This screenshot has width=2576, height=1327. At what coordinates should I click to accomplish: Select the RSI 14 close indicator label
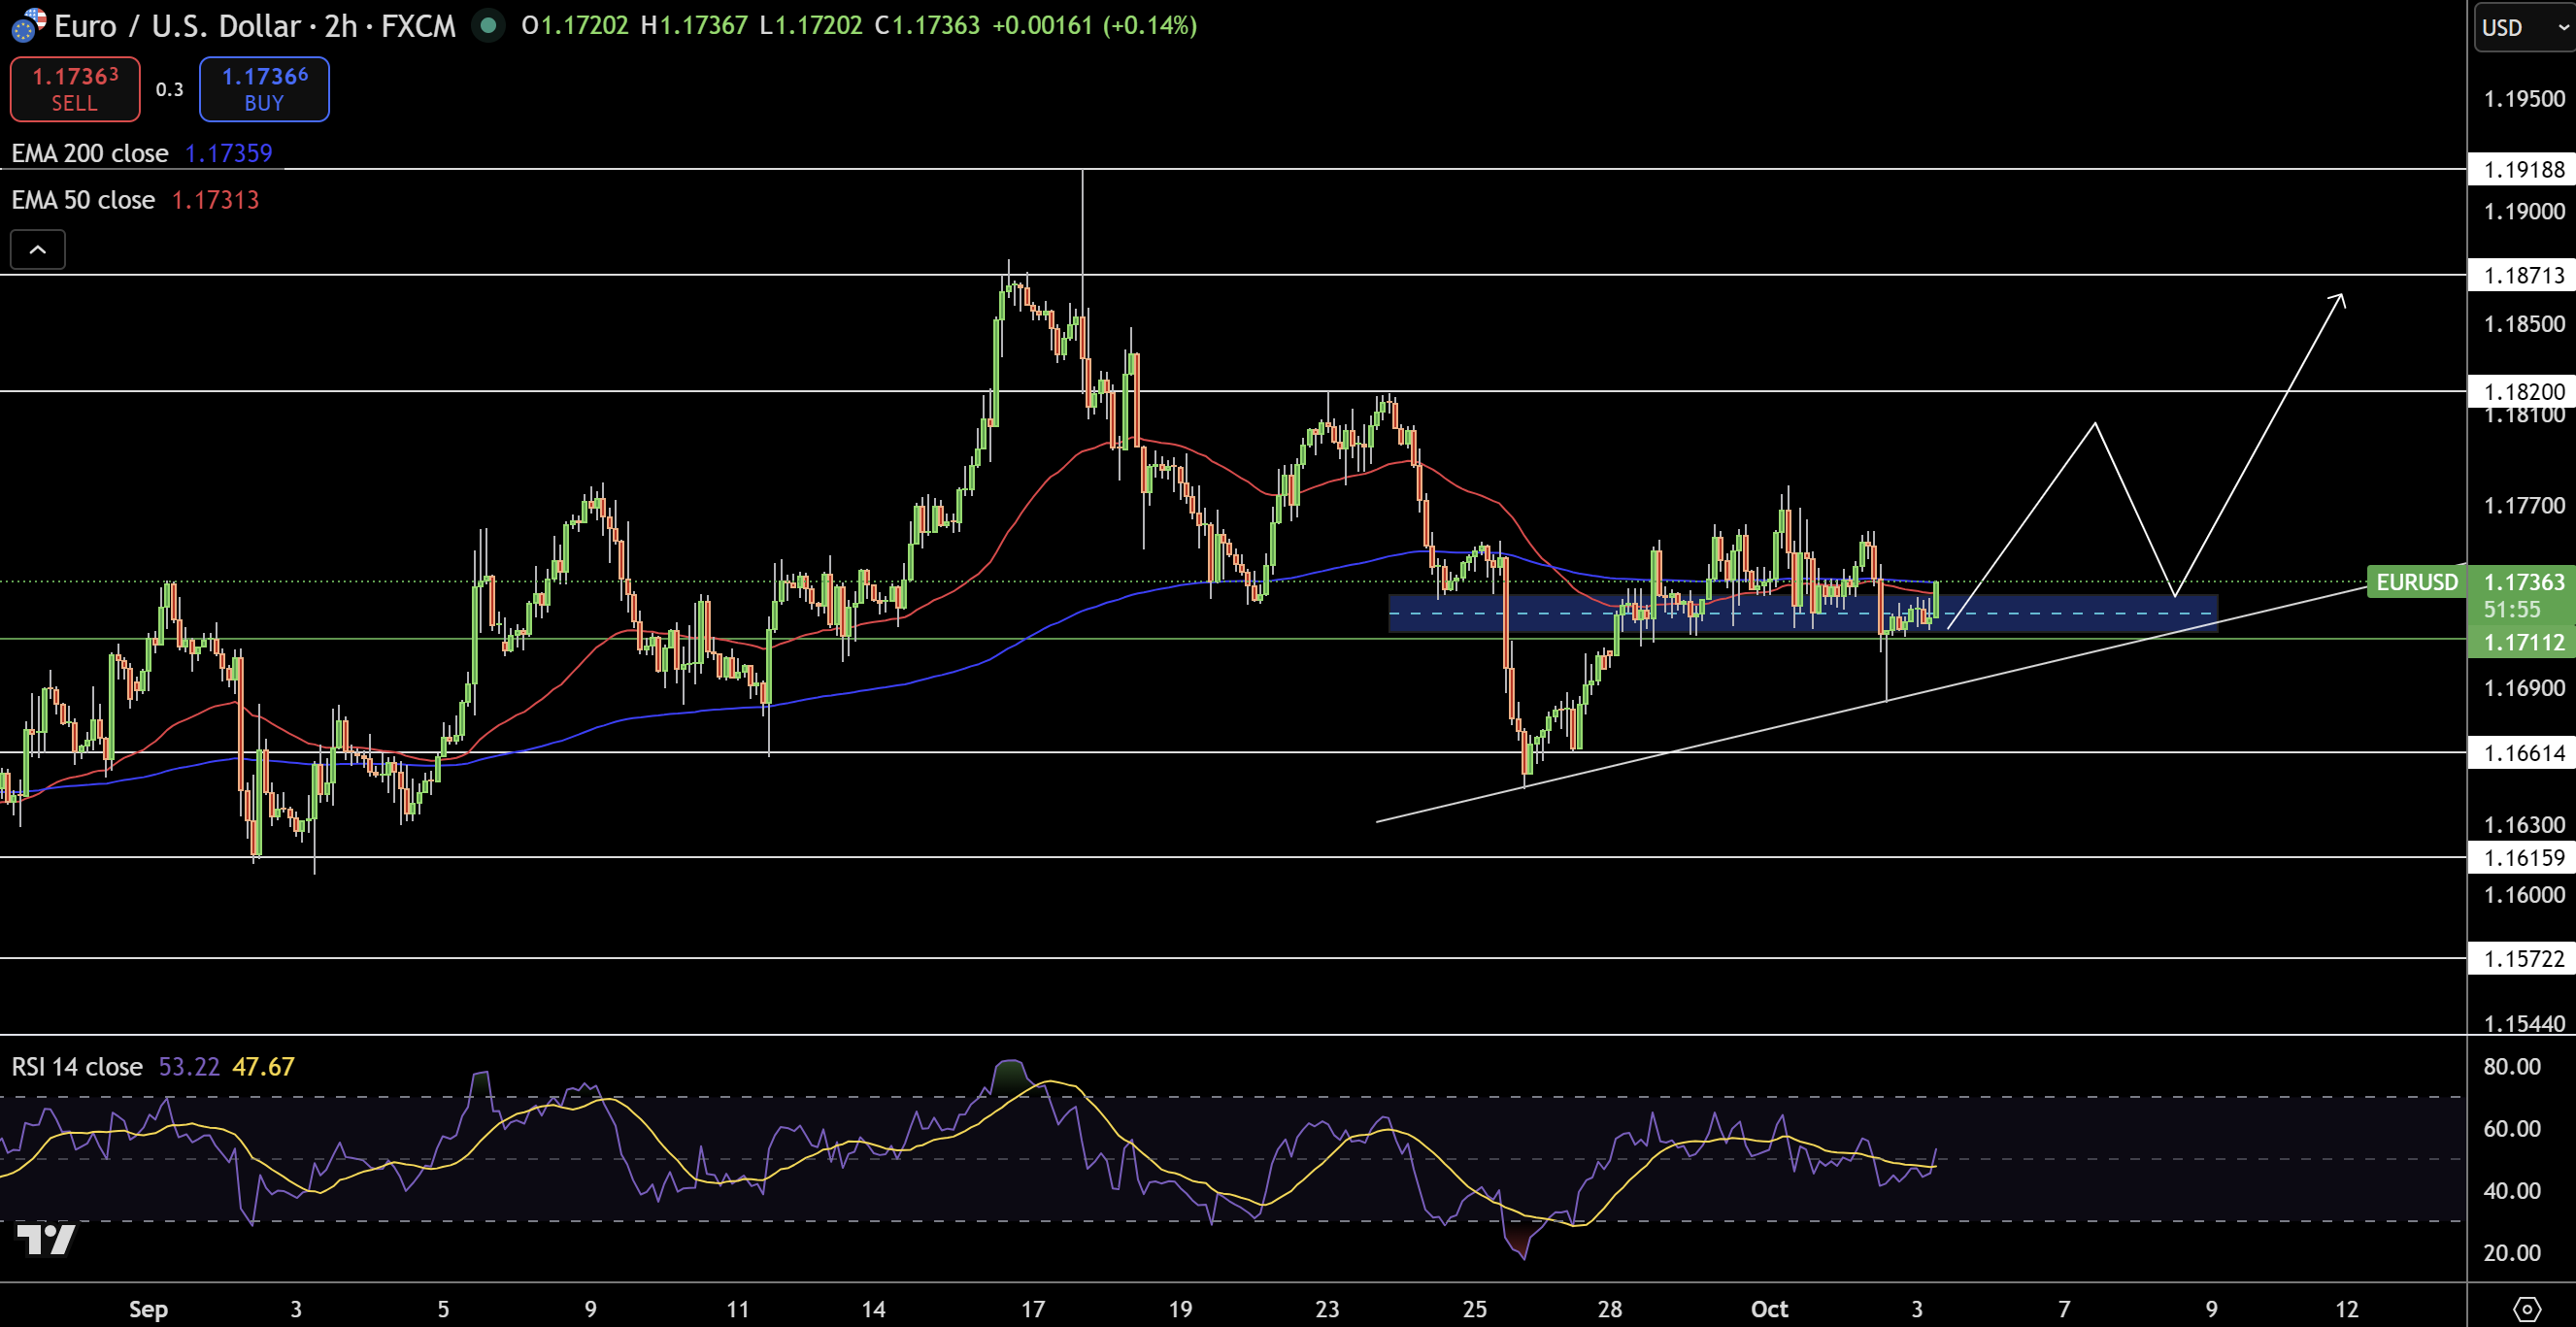pyautogui.click(x=77, y=1067)
